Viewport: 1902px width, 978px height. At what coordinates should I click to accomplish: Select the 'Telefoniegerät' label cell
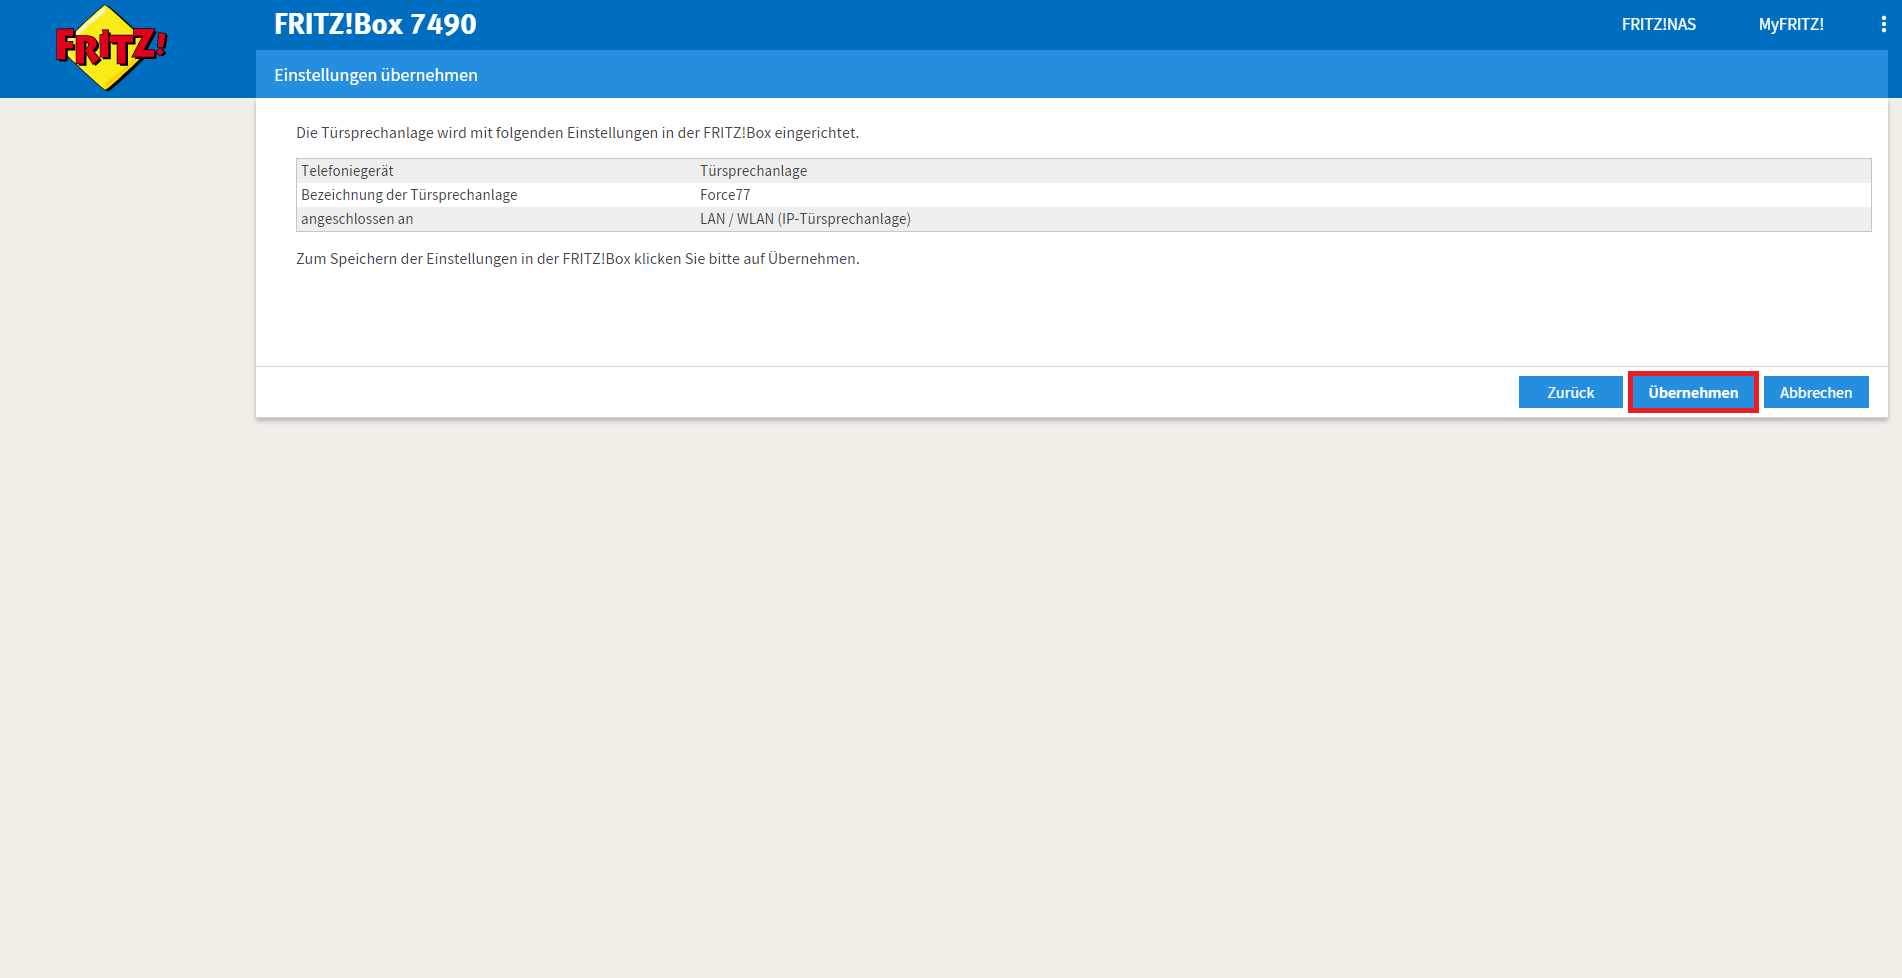347,171
